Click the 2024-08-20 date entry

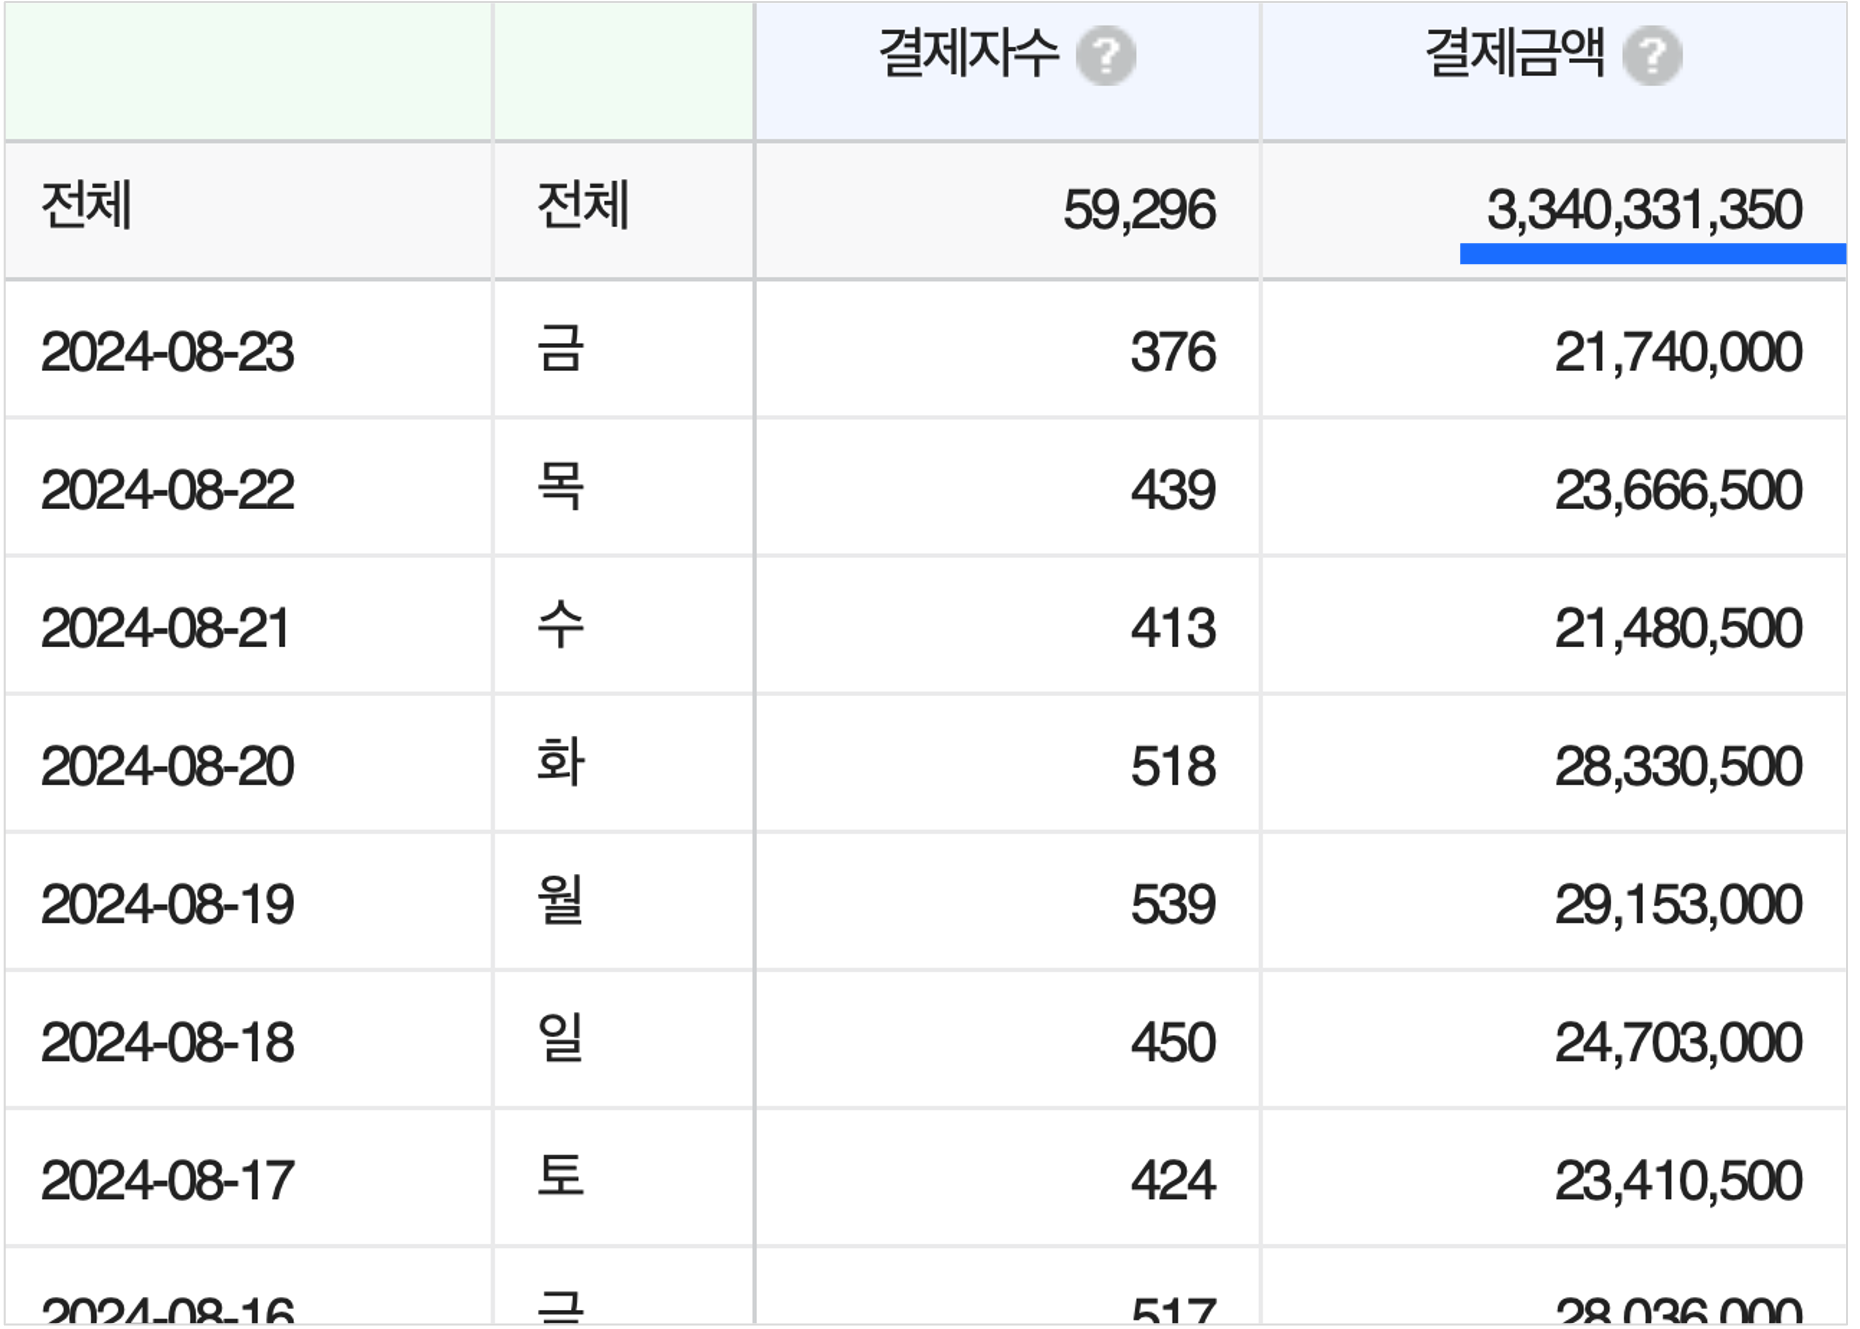click(x=167, y=766)
